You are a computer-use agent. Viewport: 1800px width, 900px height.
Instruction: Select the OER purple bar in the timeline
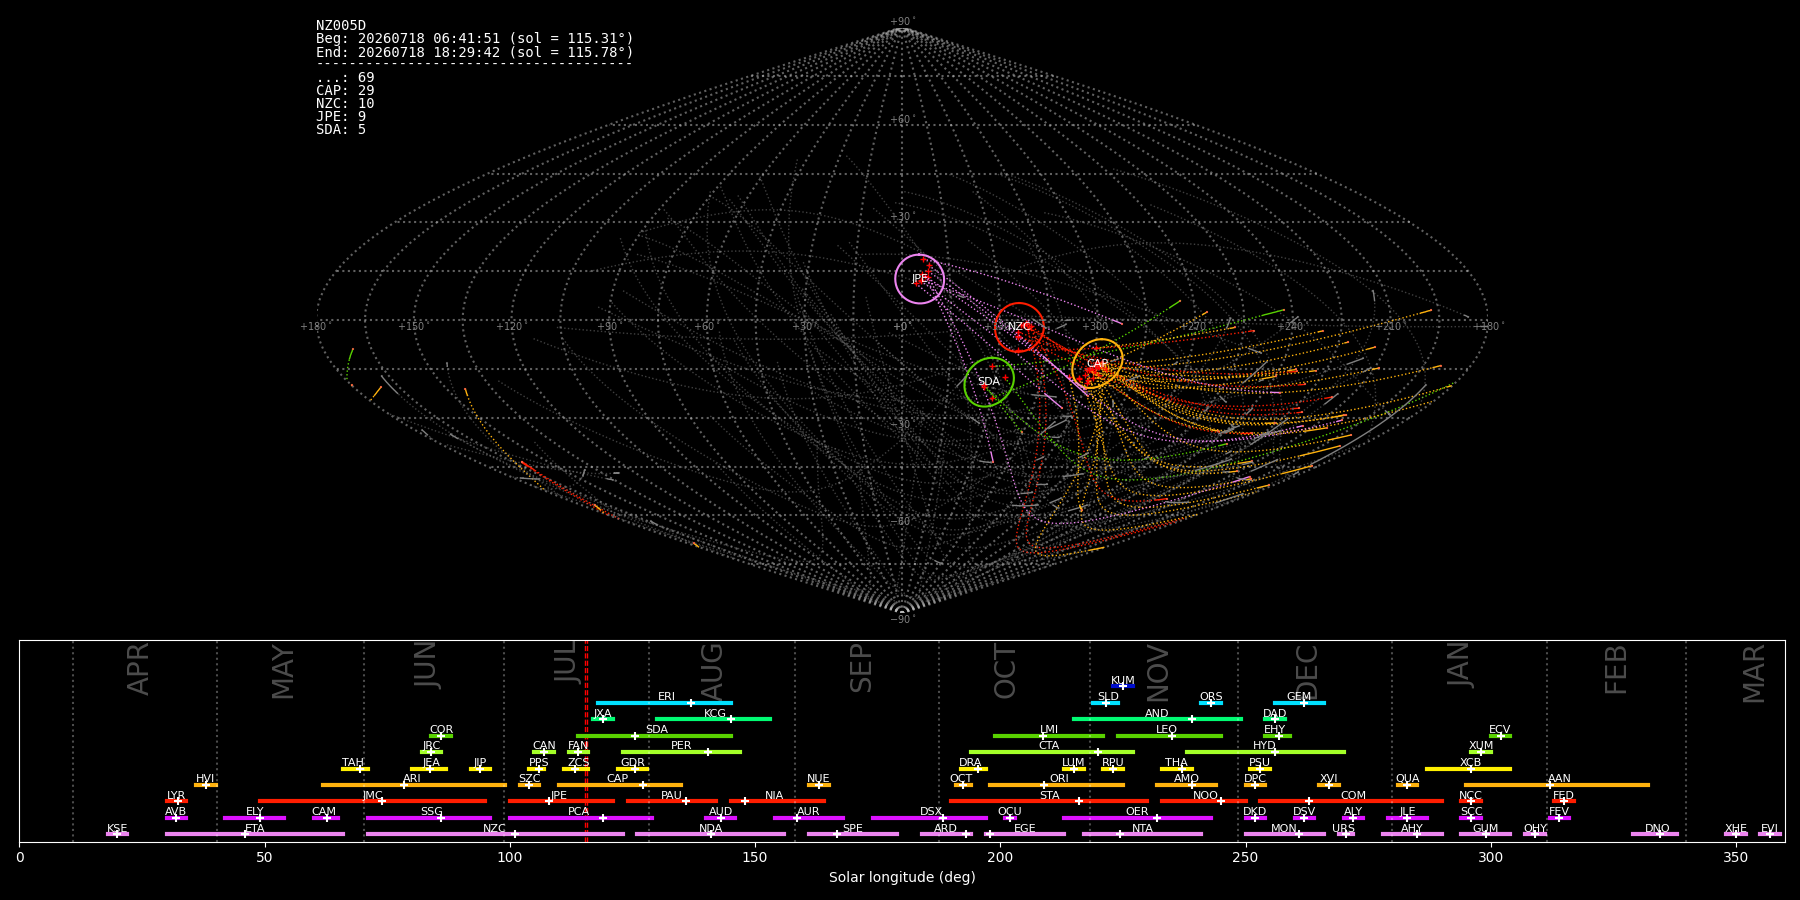(x=1137, y=818)
